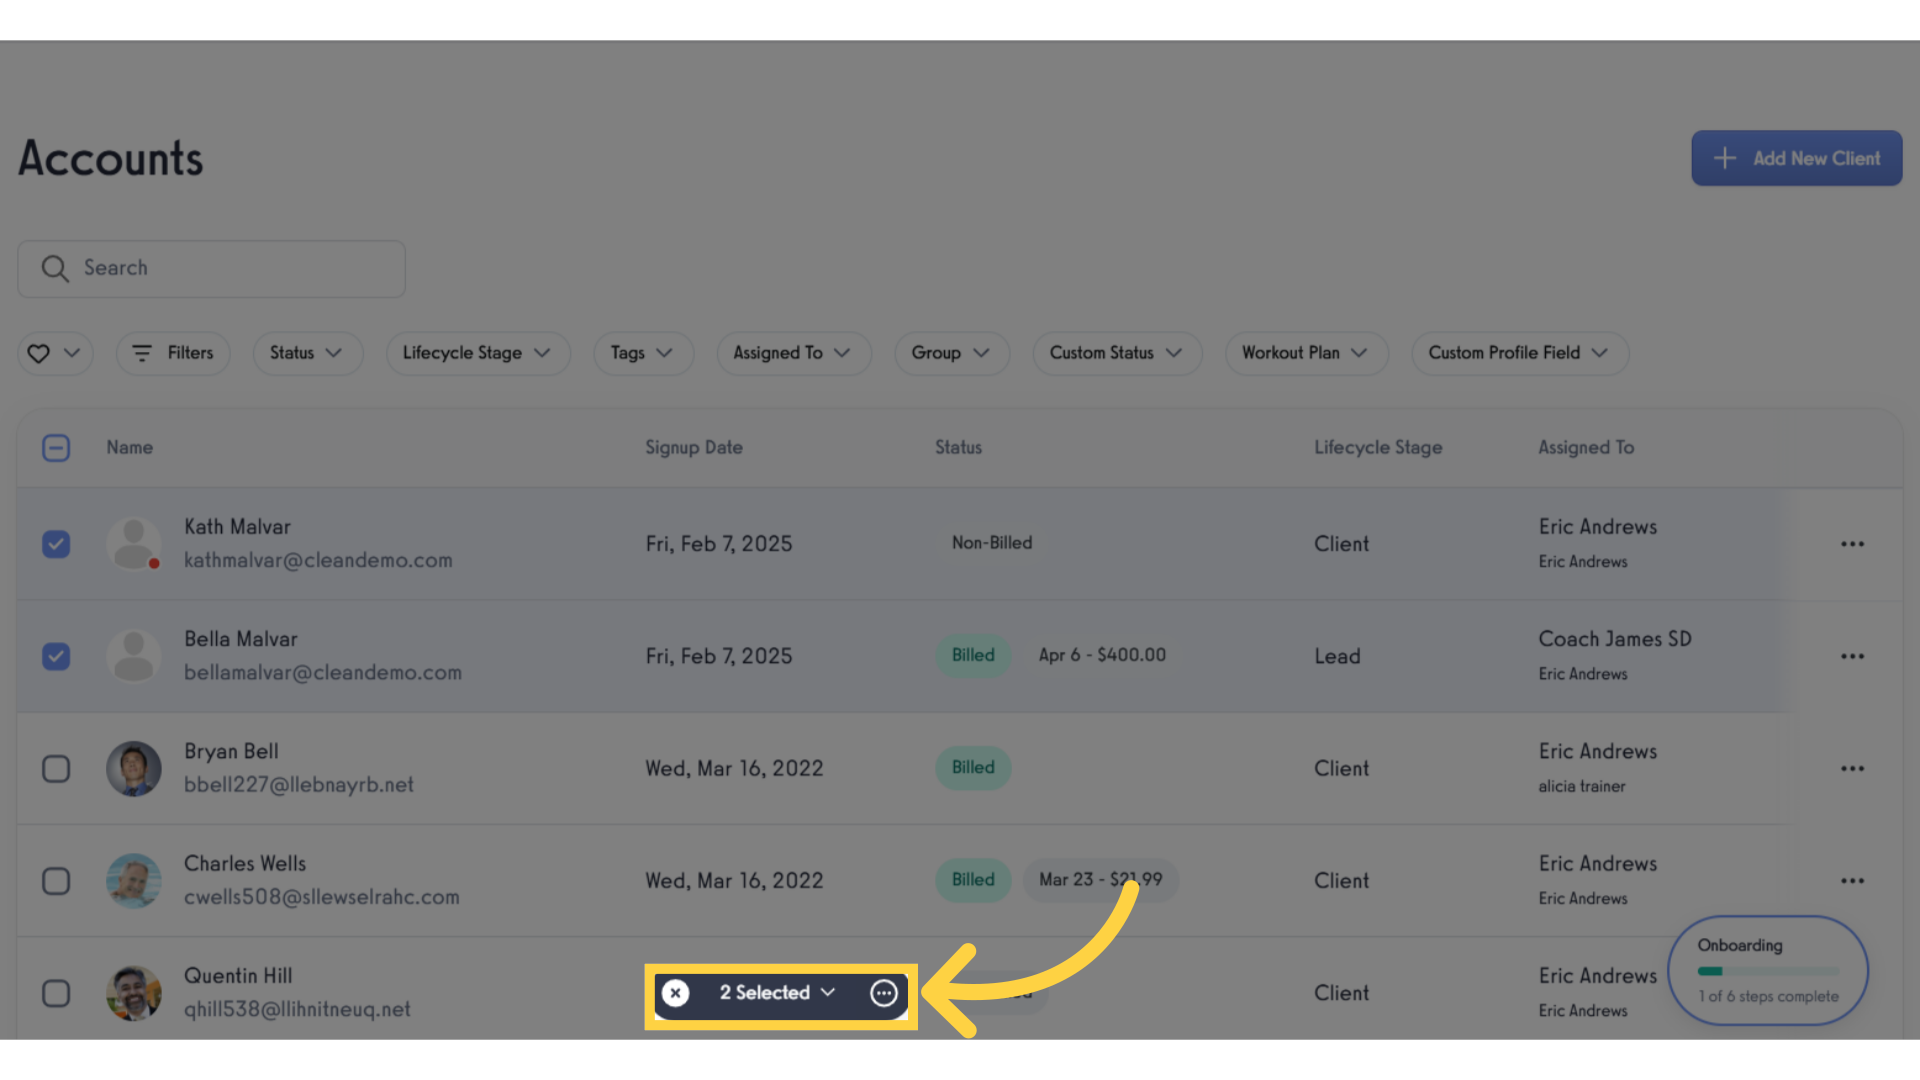The width and height of the screenshot is (1920, 1080).
Task: Click the clear selection X icon
Action: pyautogui.click(x=676, y=993)
